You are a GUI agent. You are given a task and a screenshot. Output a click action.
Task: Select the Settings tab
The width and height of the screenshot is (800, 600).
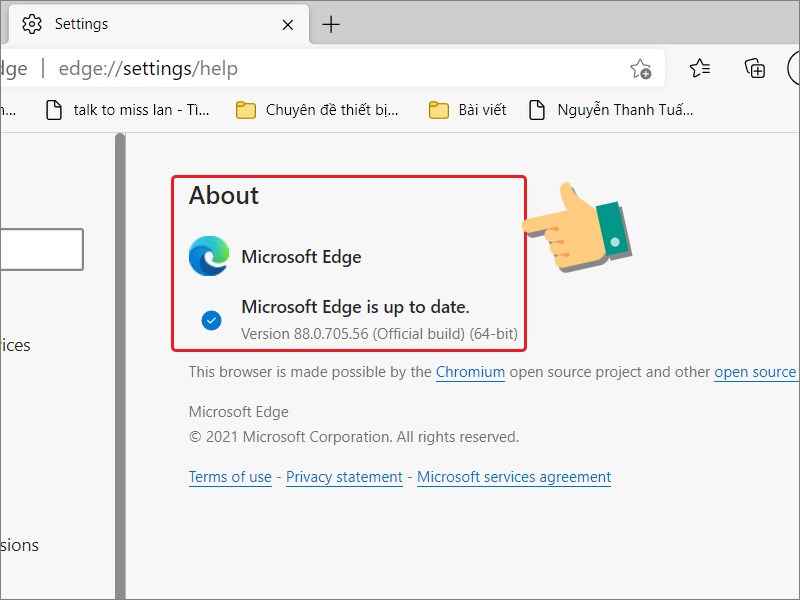158,24
